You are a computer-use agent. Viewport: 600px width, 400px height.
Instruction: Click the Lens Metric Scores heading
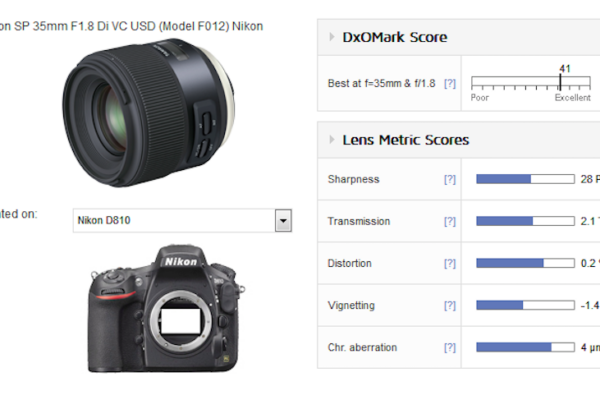tap(406, 140)
